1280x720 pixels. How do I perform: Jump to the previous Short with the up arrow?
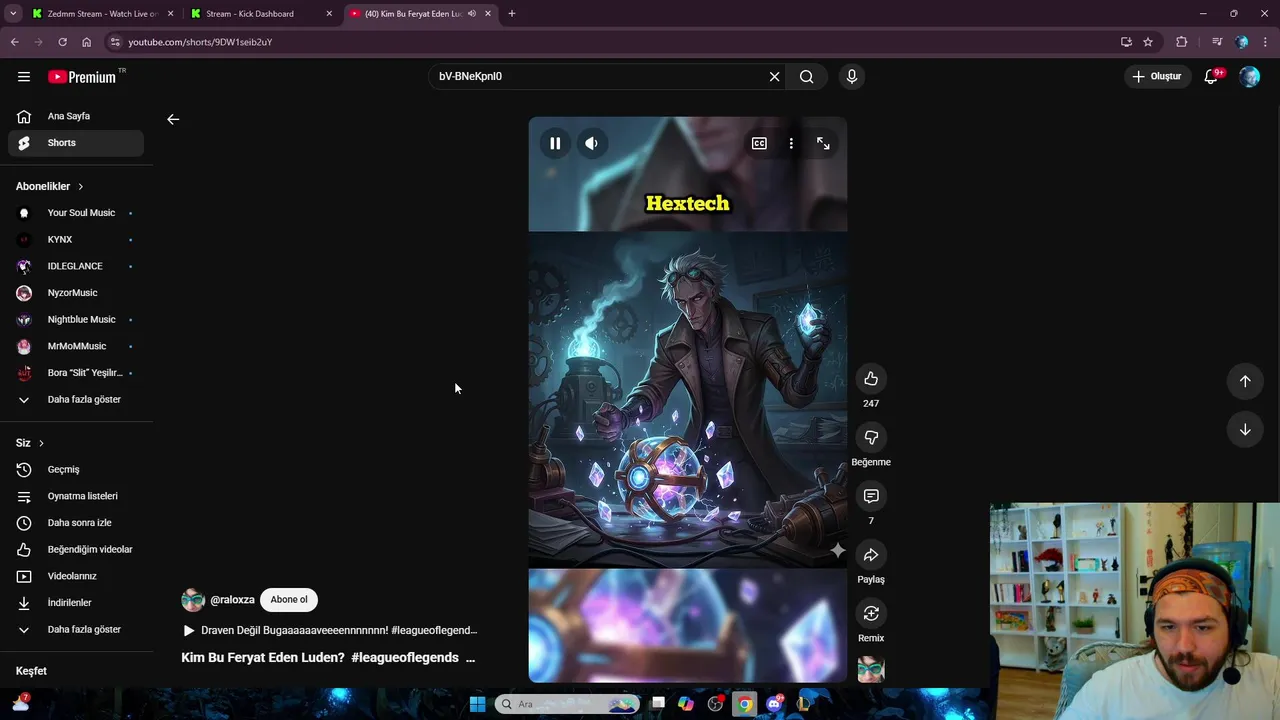point(1245,381)
